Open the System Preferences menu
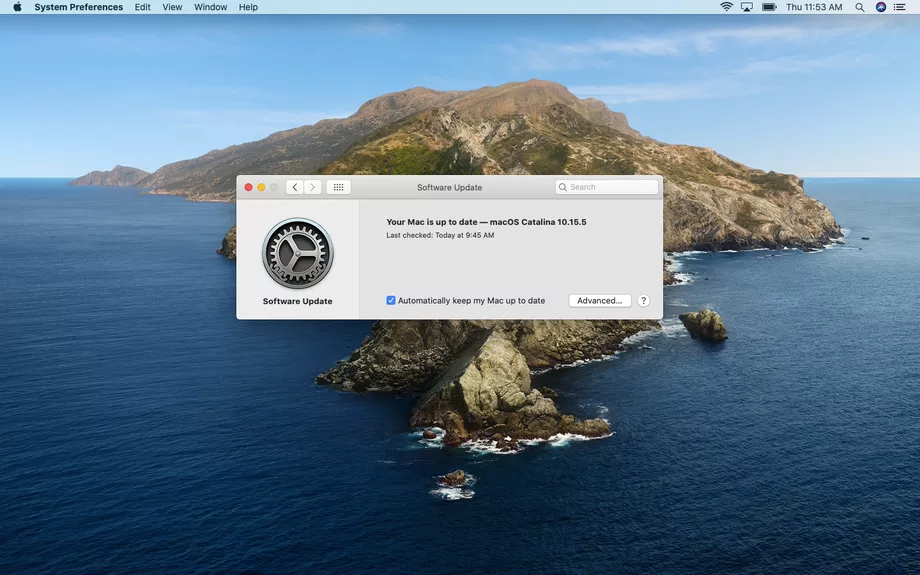Image resolution: width=920 pixels, height=575 pixels. tap(79, 7)
